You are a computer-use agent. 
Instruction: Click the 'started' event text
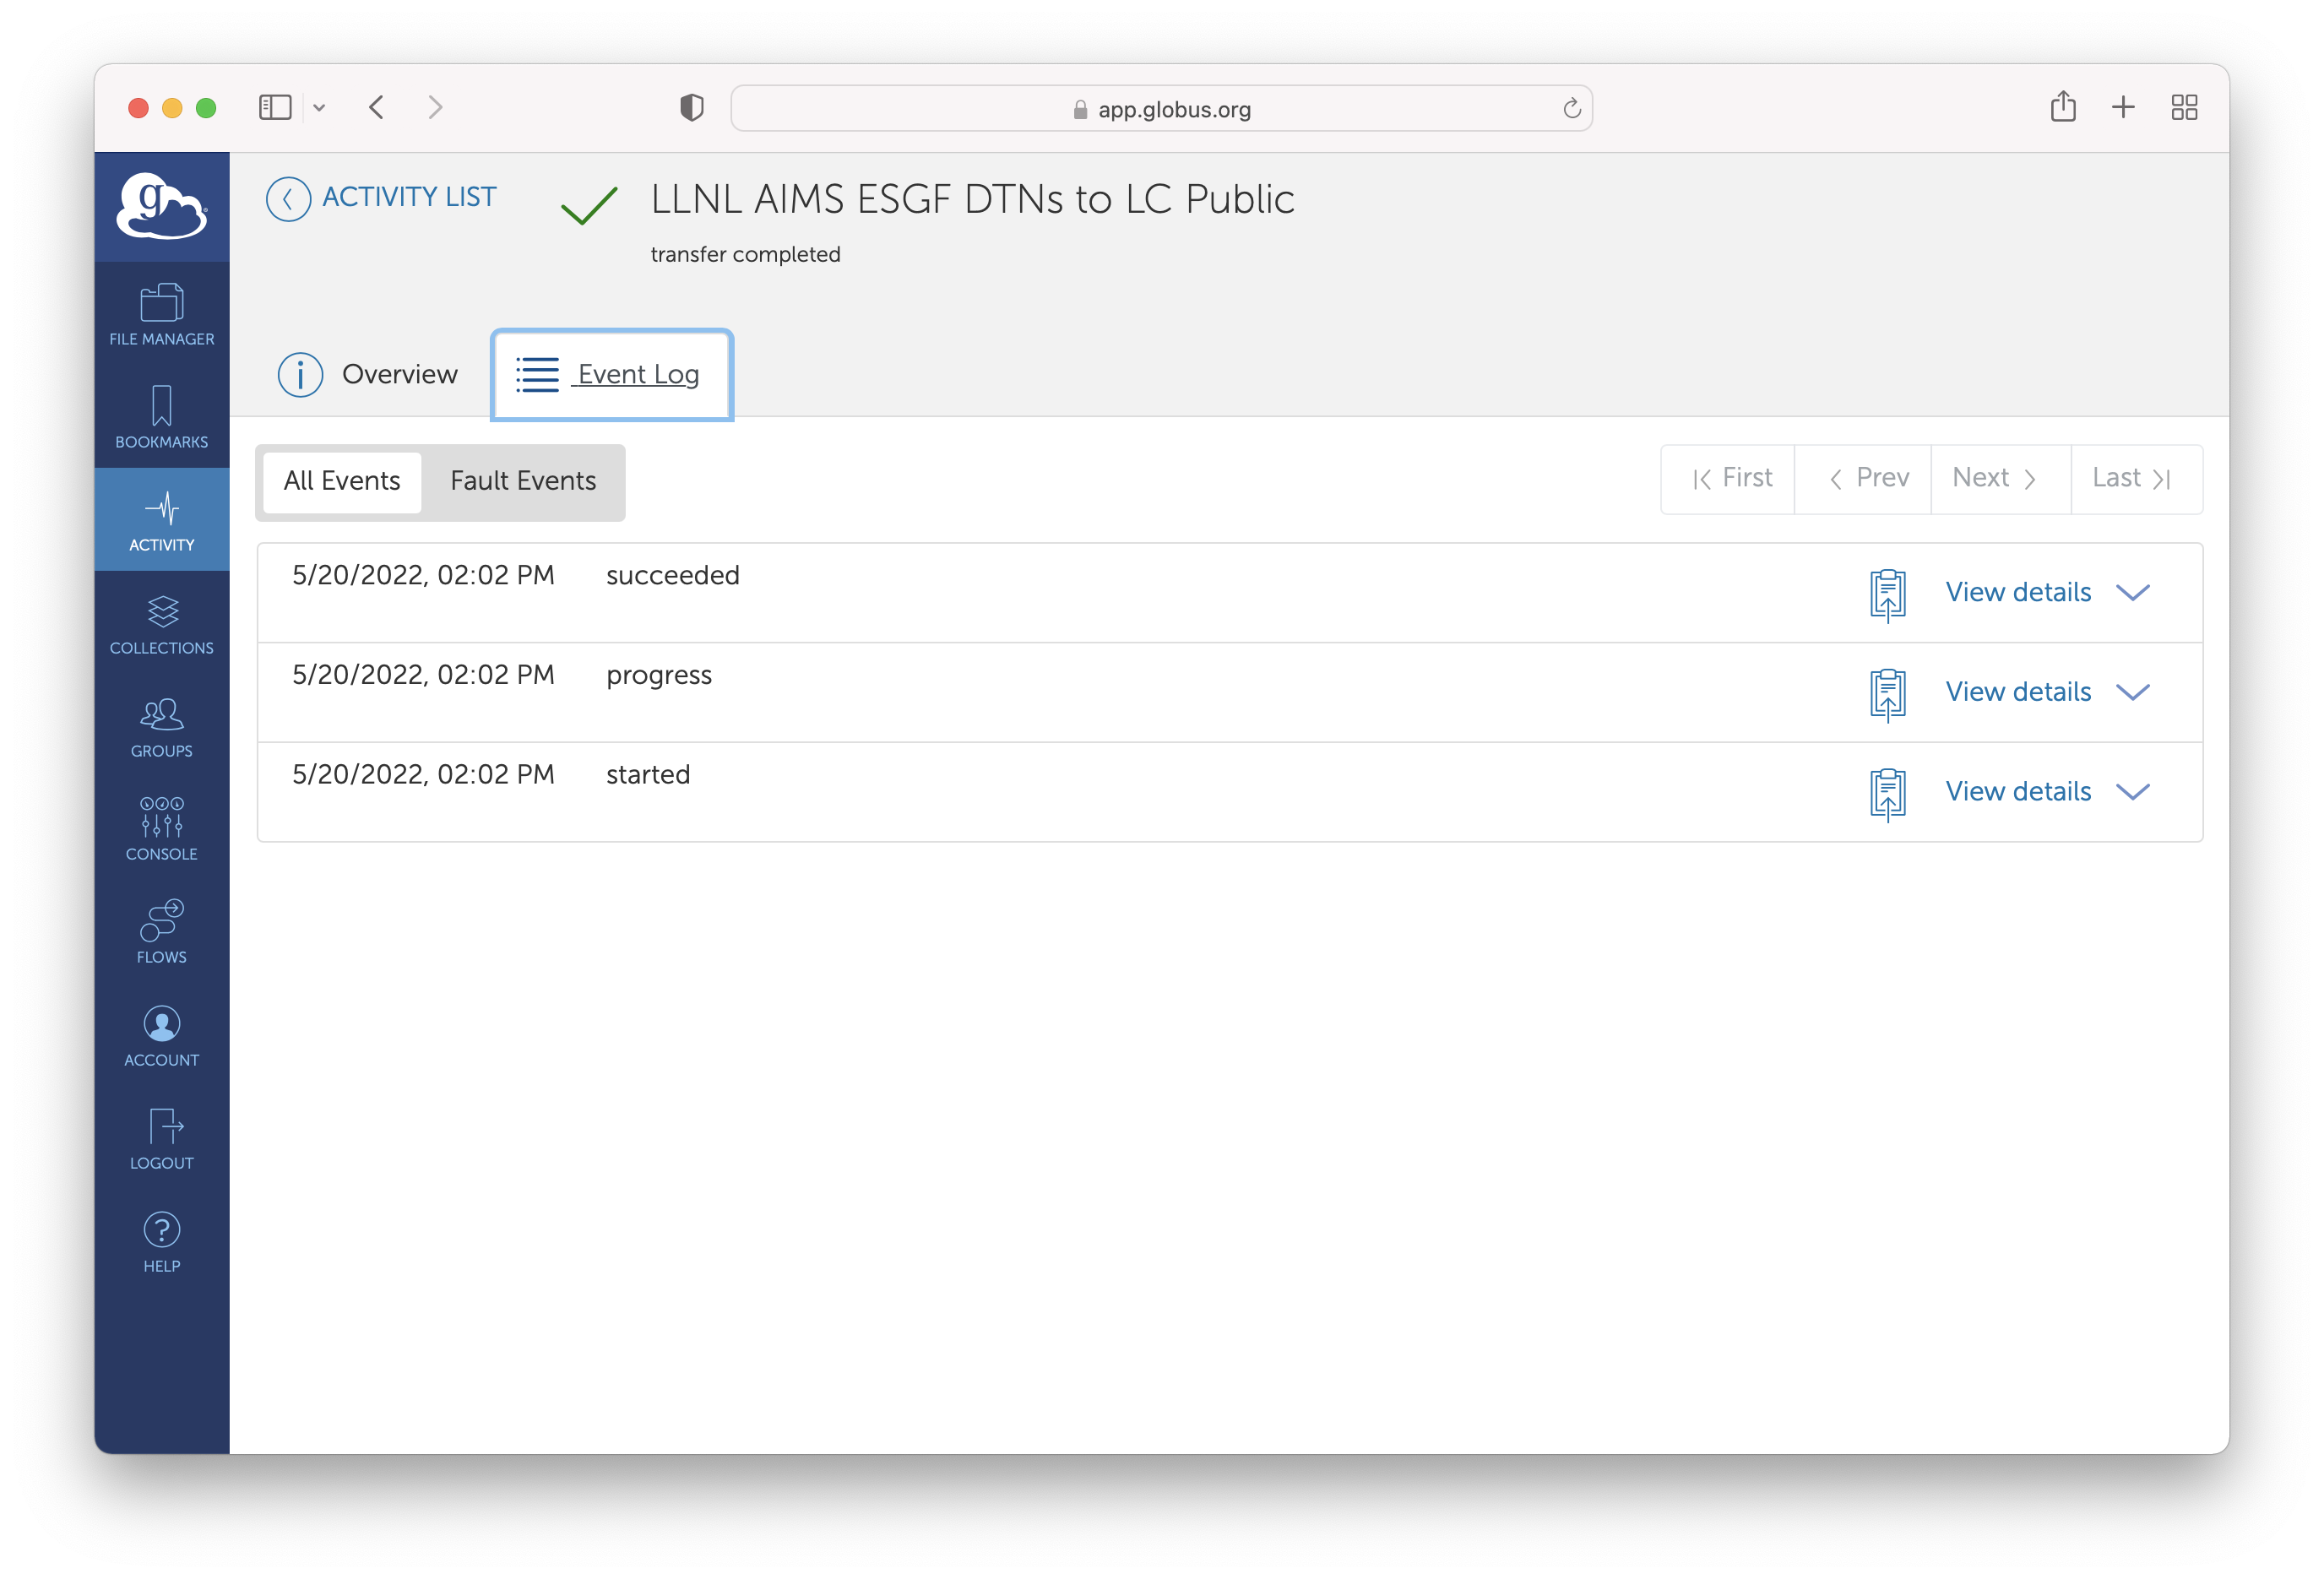coord(648,775)
